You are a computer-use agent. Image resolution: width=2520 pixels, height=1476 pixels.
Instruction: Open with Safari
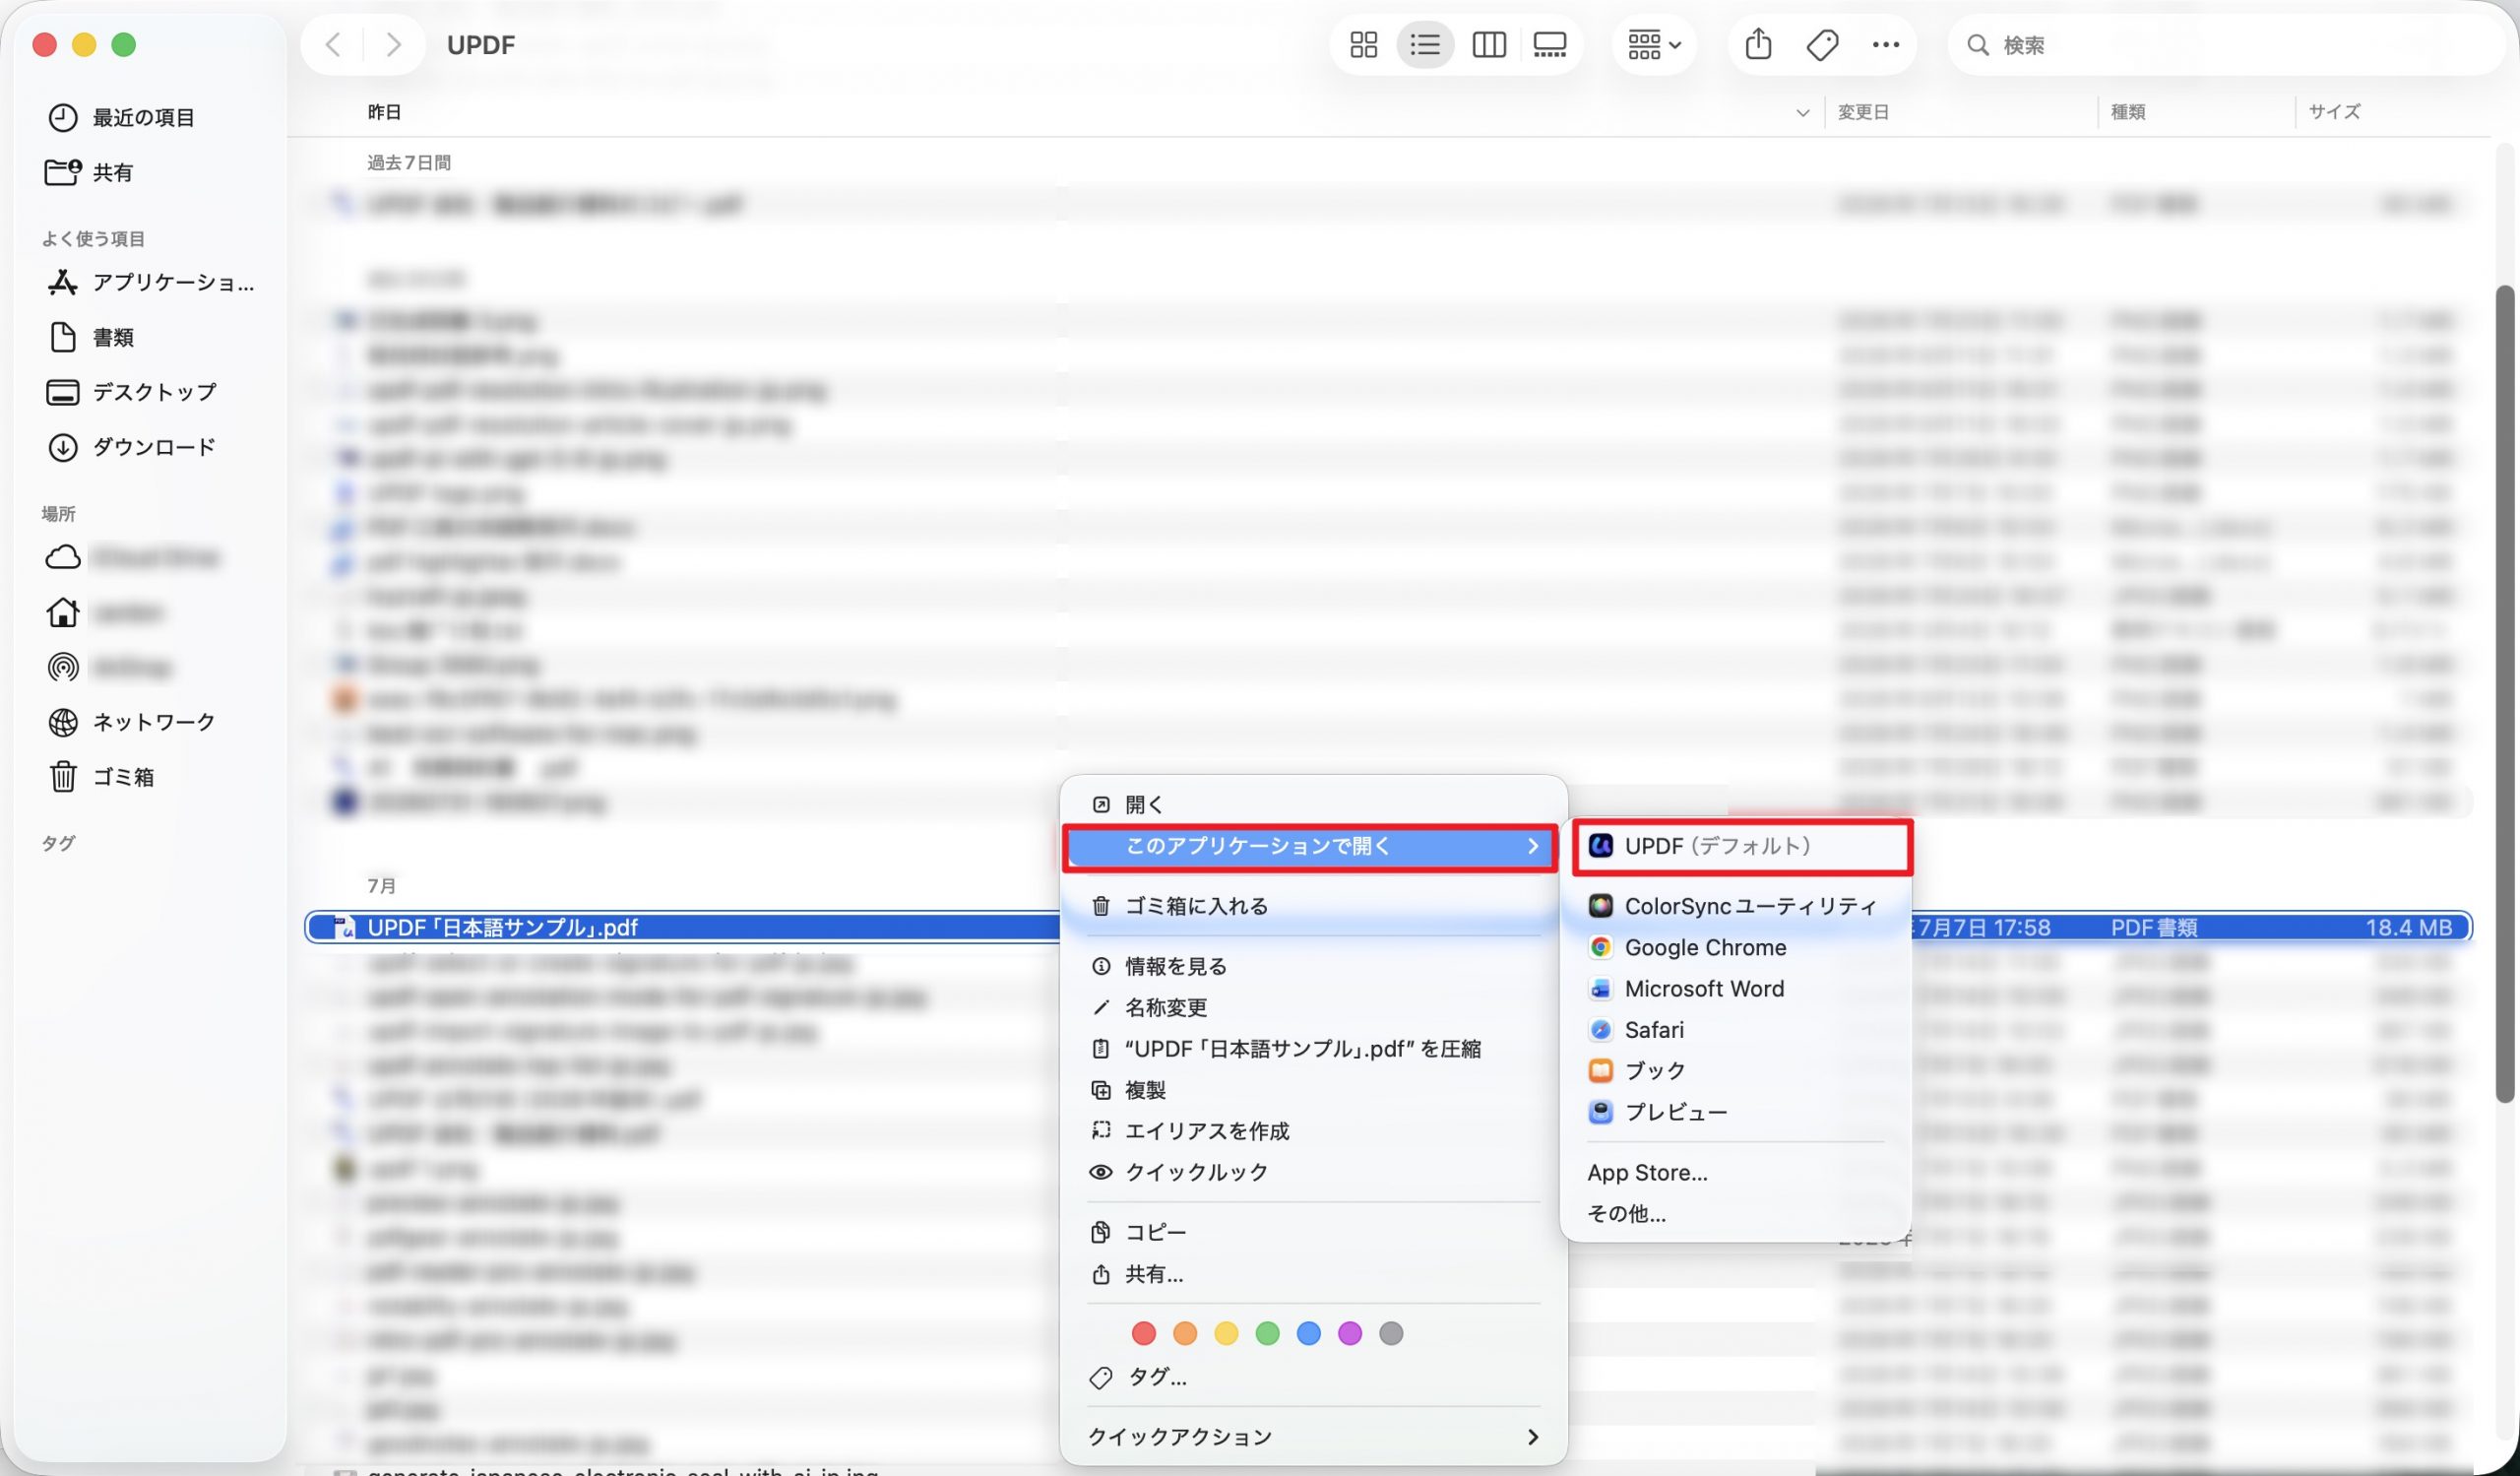(x=1736, y=1030)
